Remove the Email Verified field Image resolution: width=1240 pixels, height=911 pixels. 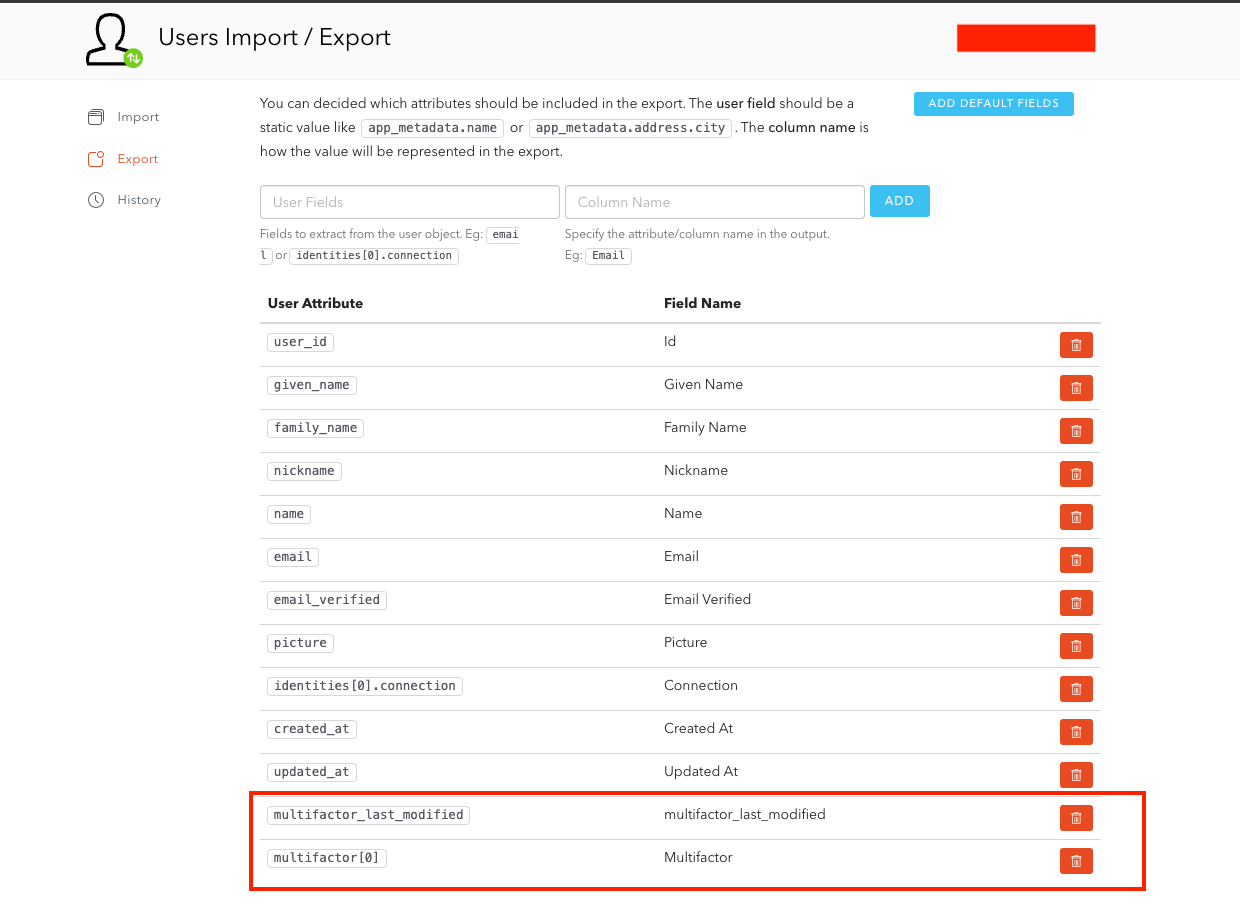(x=1076, y=602)
